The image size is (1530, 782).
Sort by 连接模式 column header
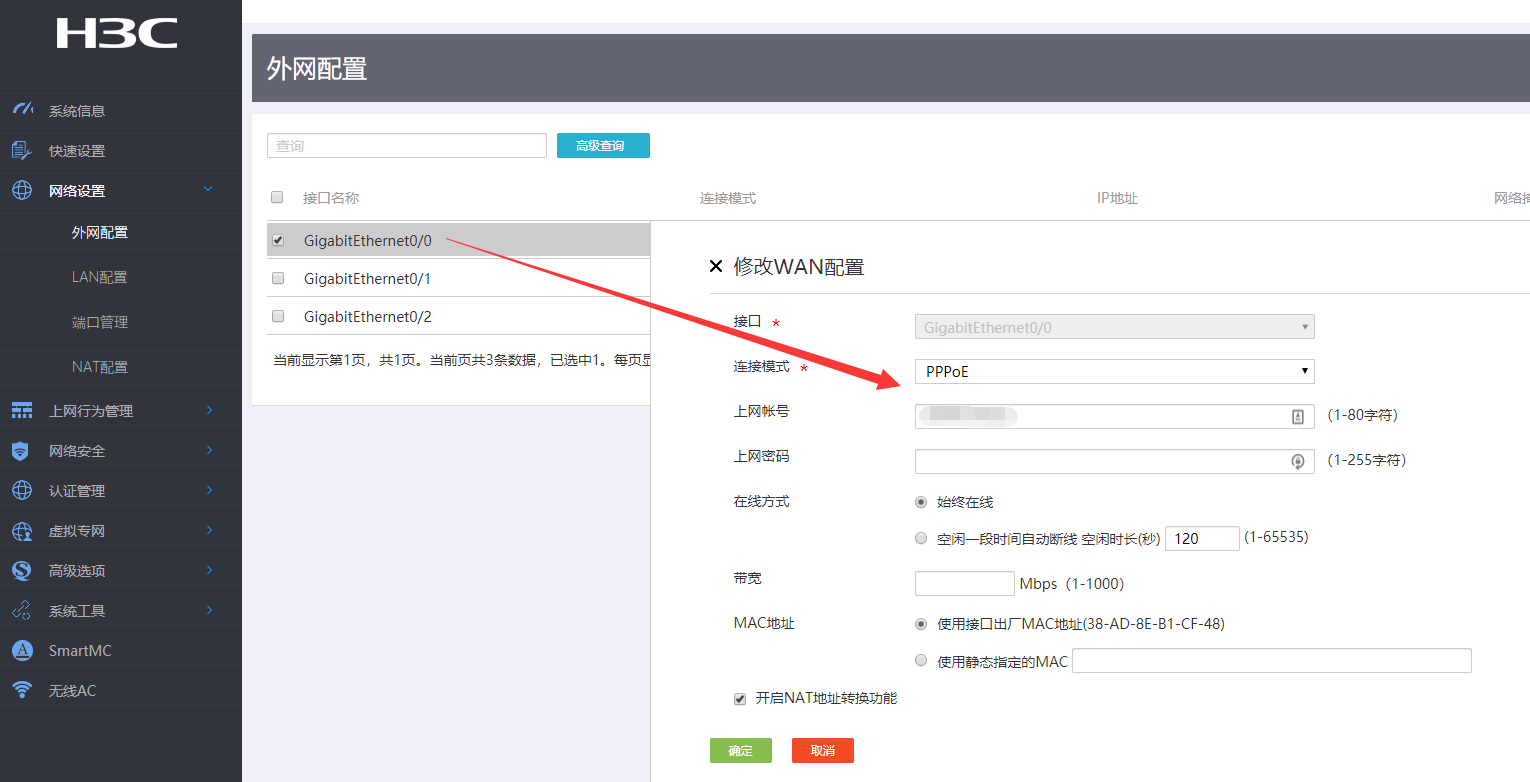click(x=728, y=198)
